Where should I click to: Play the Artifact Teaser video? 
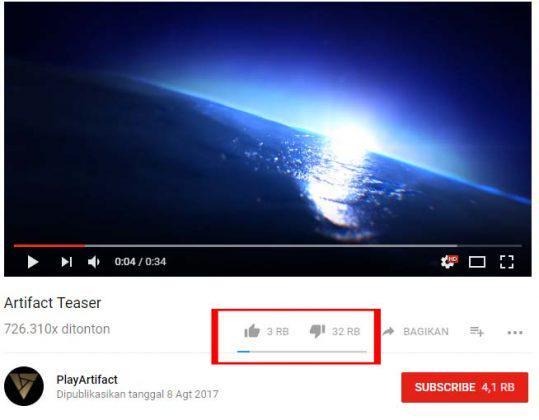33,262
